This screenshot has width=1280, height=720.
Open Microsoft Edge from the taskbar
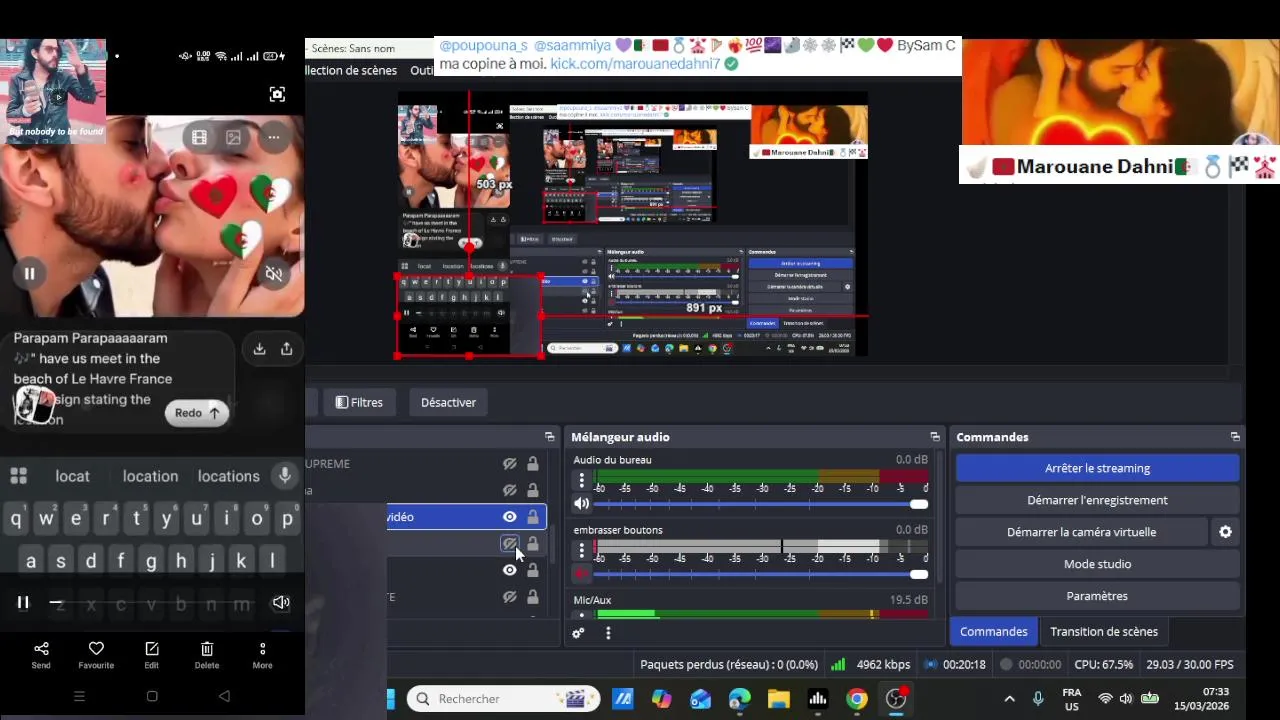739,699
